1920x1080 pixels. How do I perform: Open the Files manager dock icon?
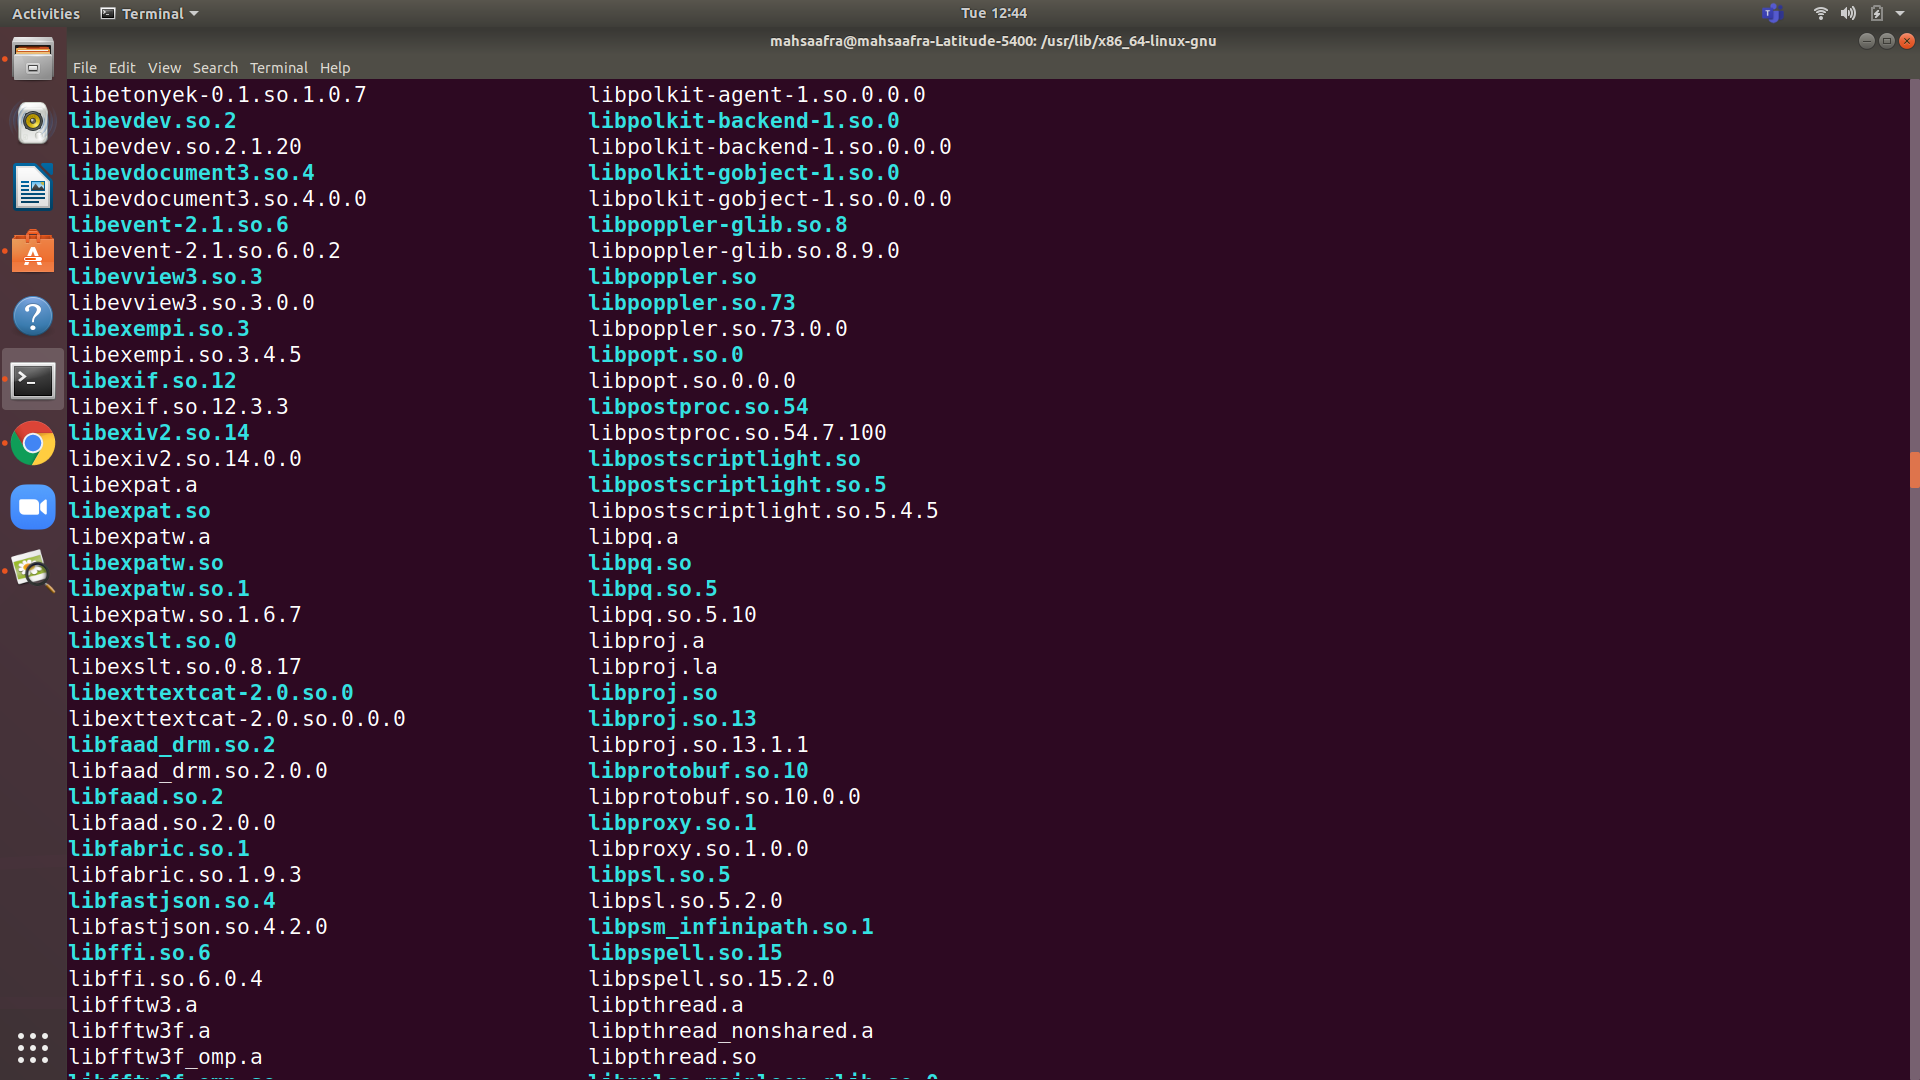tap(33, 59)
